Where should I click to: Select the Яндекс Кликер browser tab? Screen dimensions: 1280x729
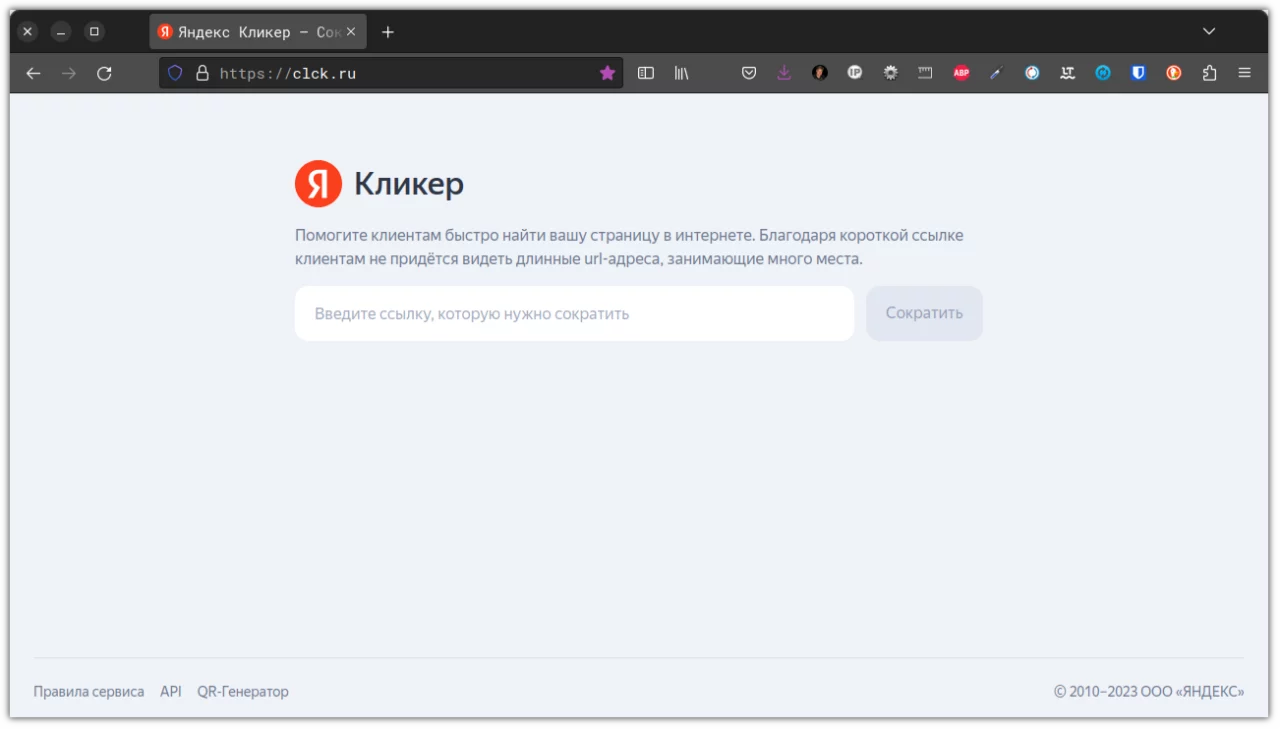point(250,31)
